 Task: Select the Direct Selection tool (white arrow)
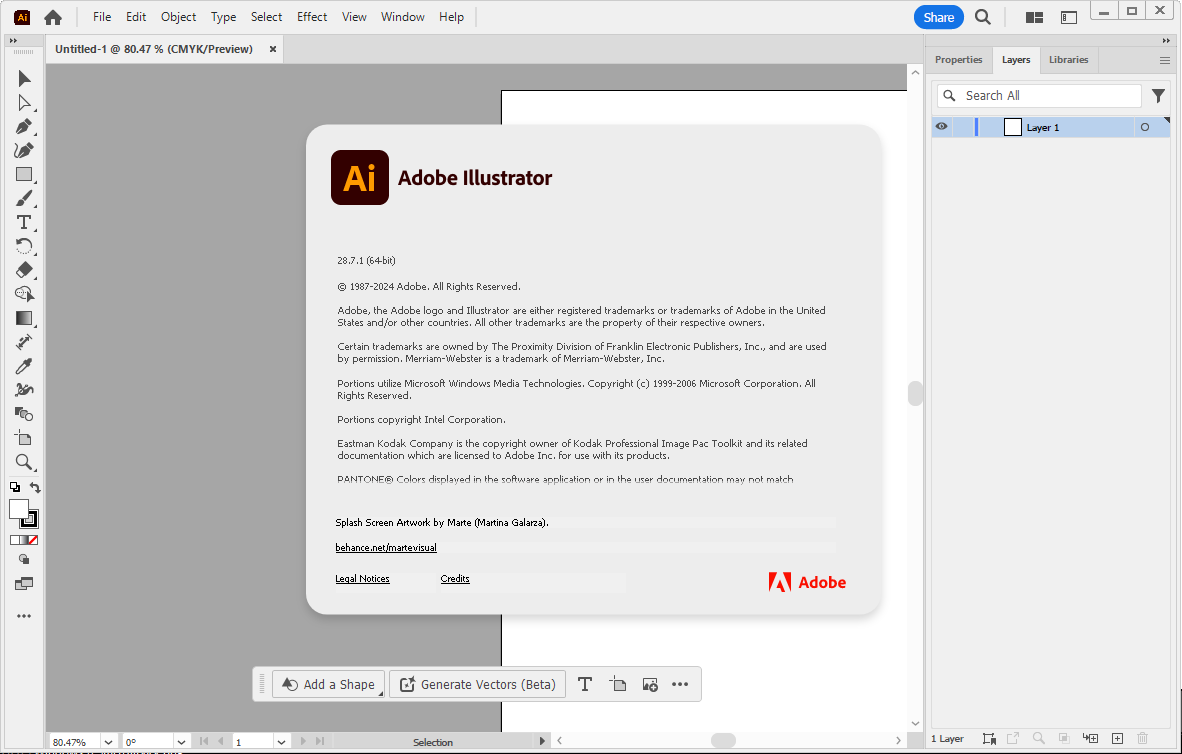pyautogui.click(x=24, y=103)
